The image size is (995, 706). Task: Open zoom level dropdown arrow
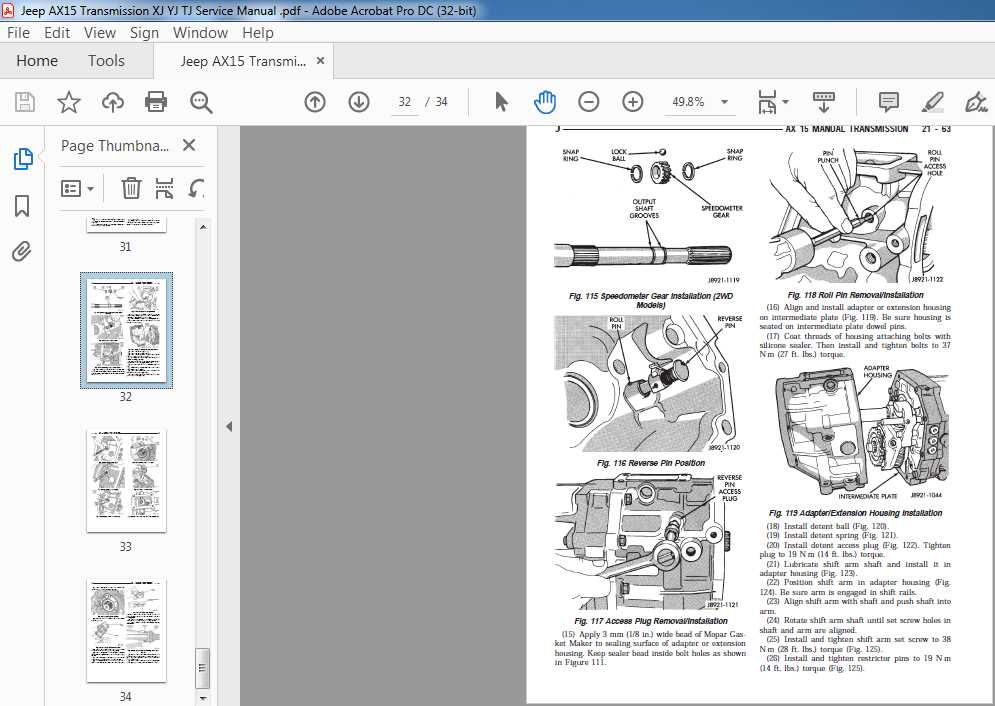point(724,102)
